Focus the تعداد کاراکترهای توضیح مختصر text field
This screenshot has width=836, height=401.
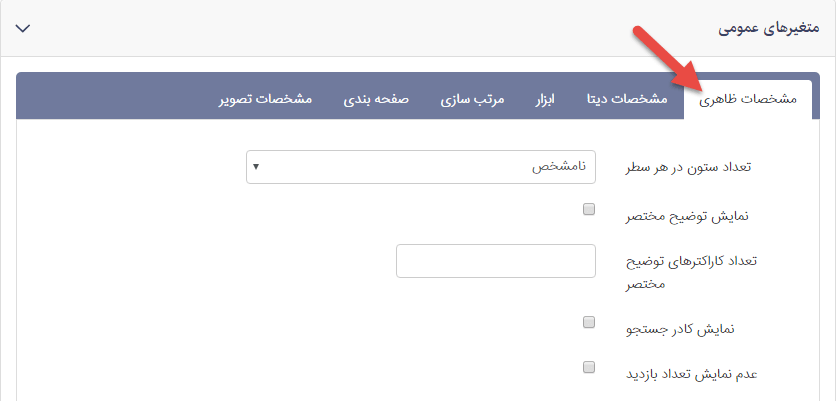tap(496, 261)
